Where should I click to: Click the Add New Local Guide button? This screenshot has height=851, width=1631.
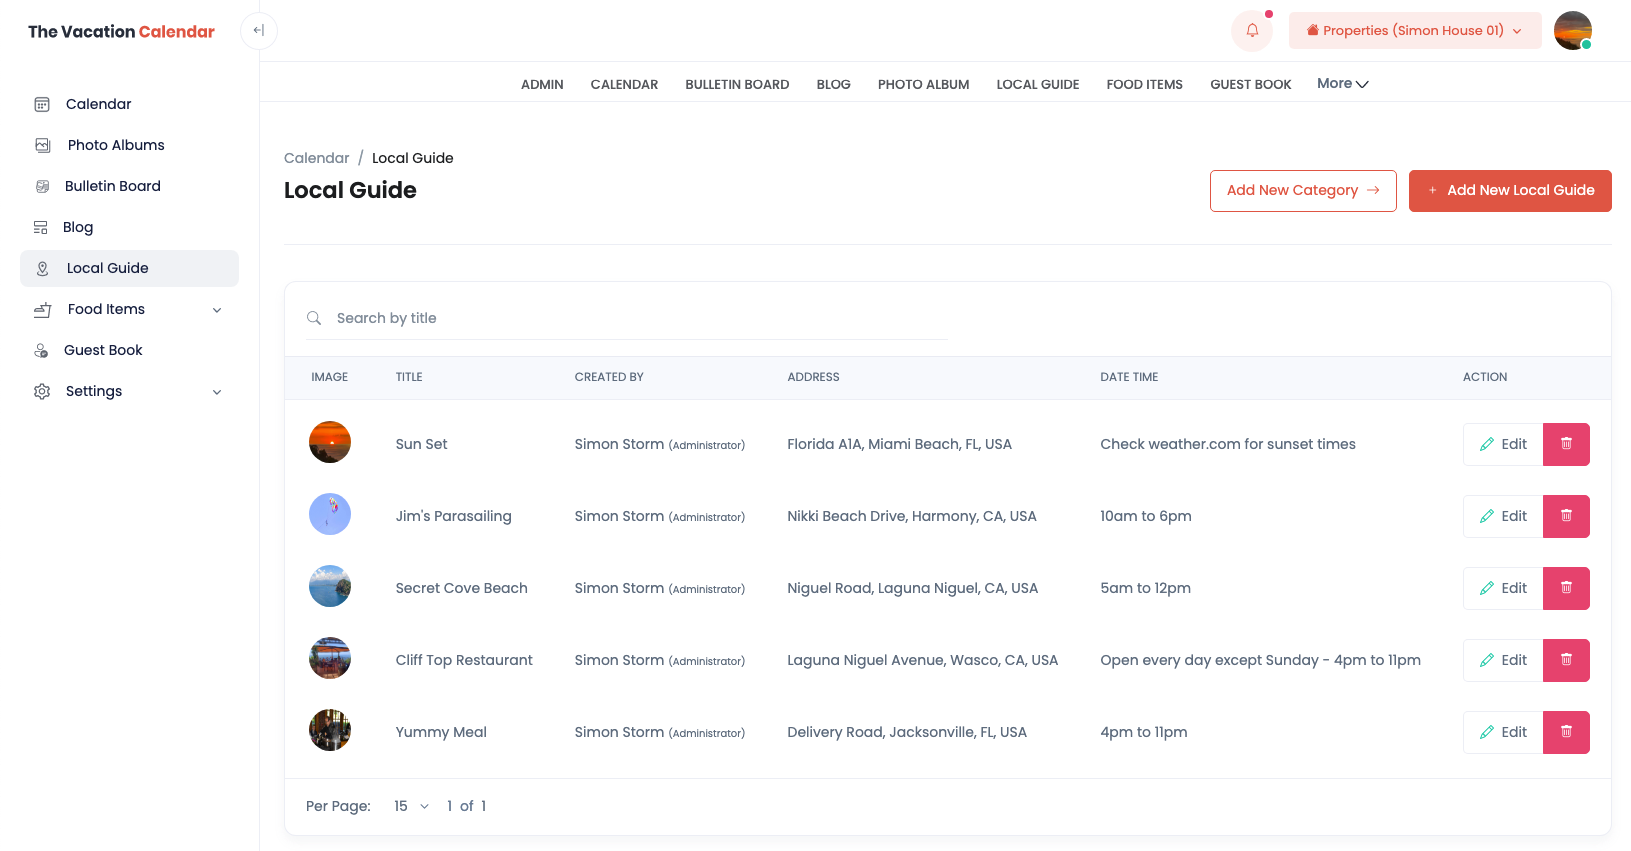click(x=1509, y=191)
